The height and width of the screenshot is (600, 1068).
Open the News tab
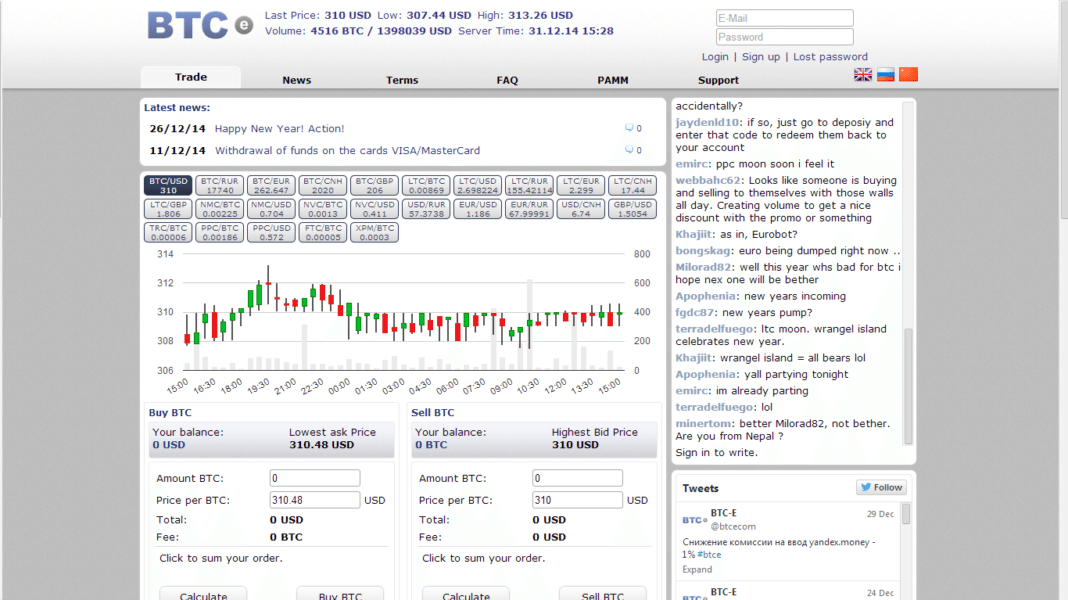pos(296,80)
